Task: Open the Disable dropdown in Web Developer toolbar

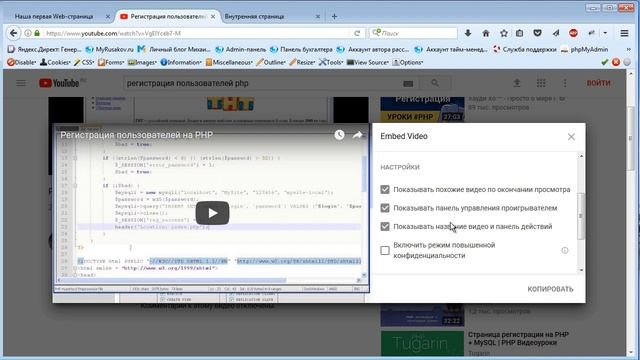Action: pos(22,62)
